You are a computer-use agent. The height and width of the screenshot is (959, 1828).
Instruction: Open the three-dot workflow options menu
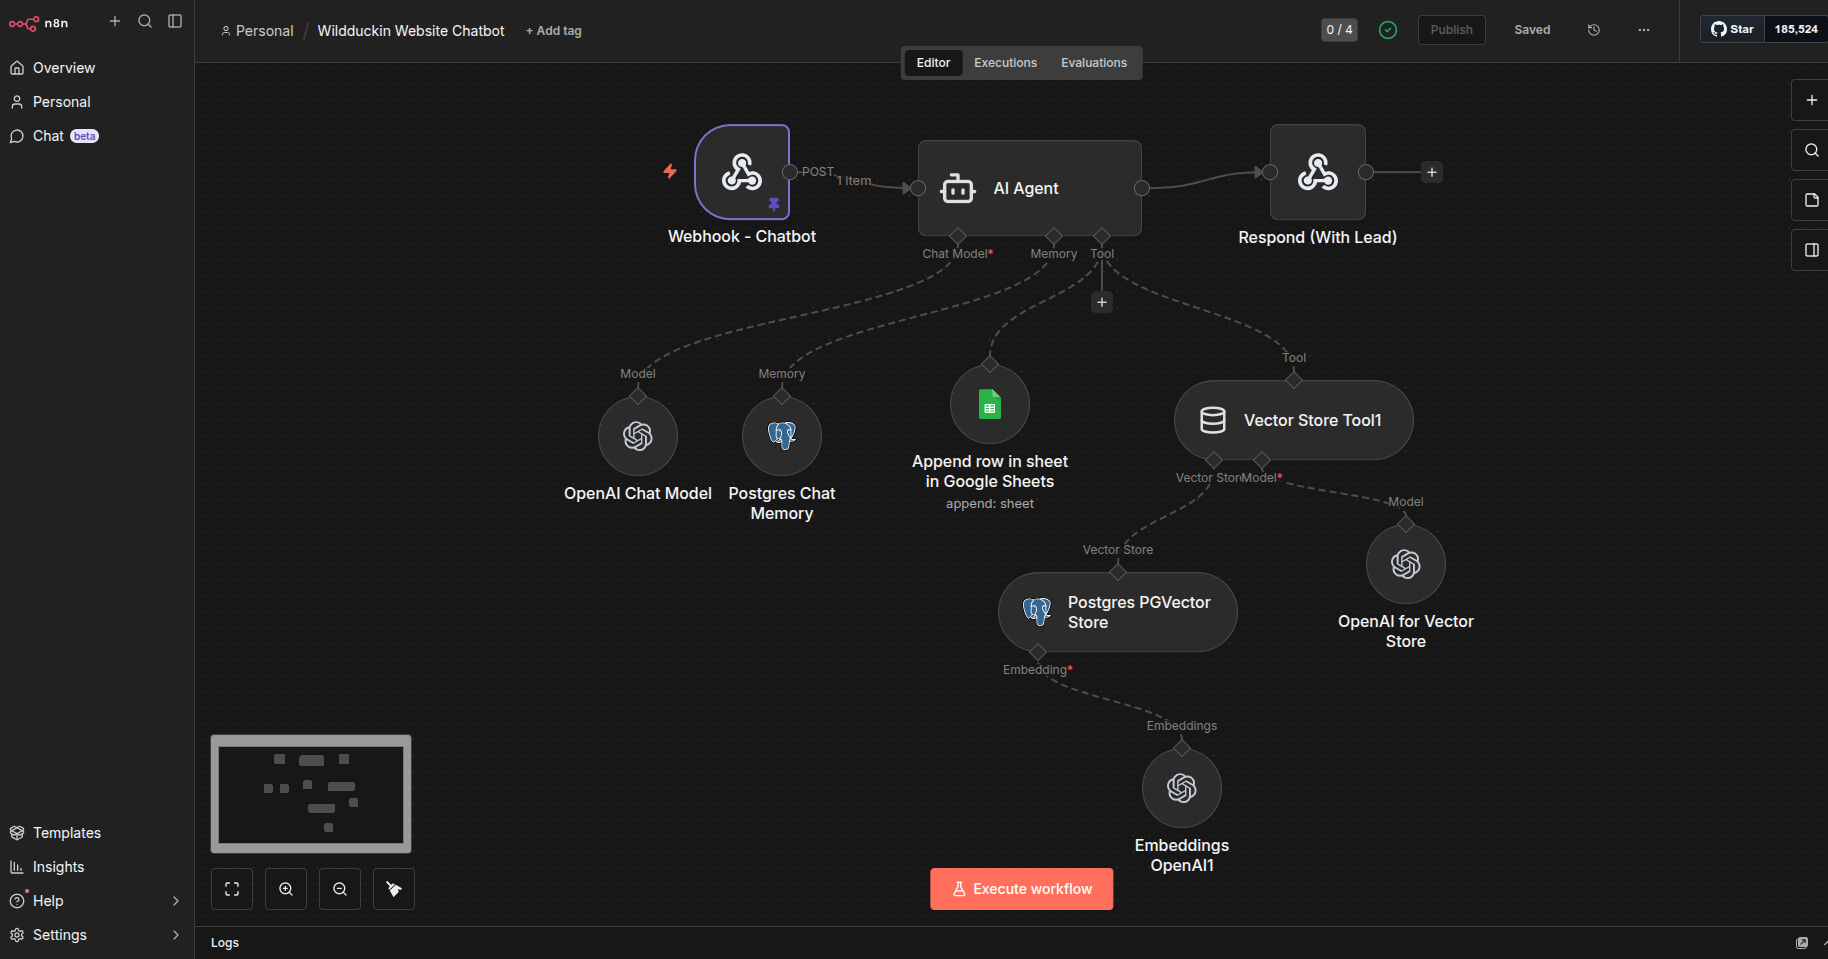[x=1644, y=30]
